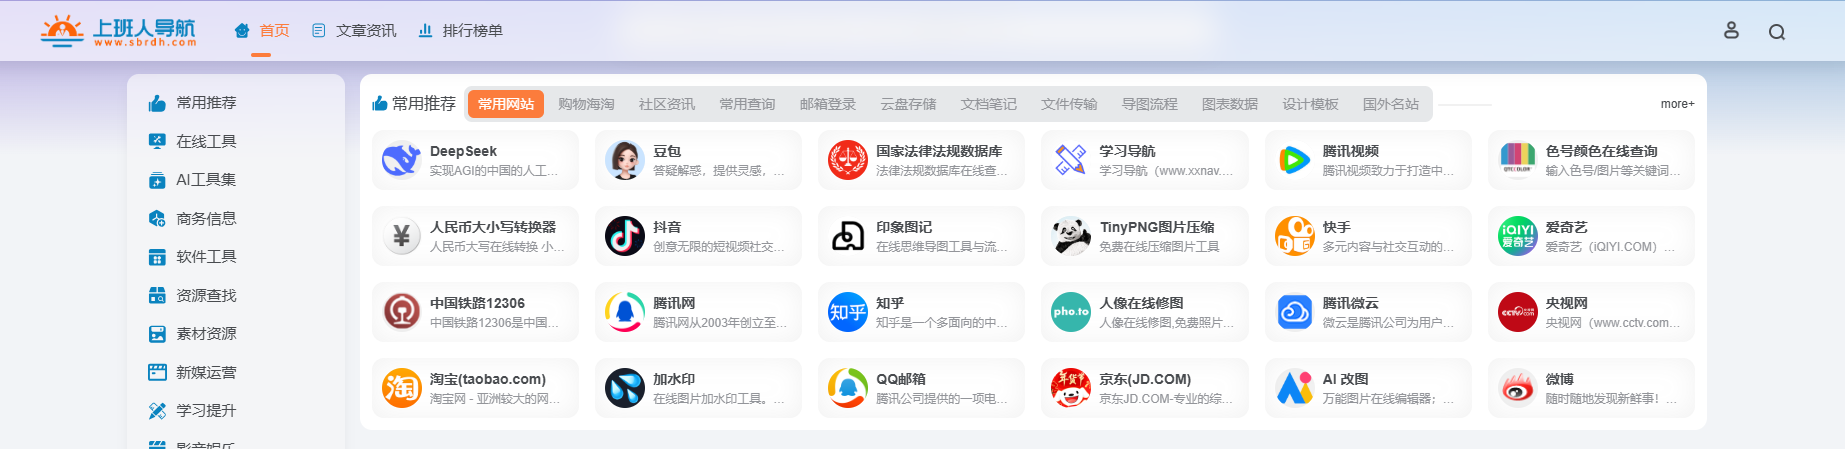Switch to the 导图流程 tab
Image resolution: width=1845 pixels, height=449 pixels.
point(1150,104)
